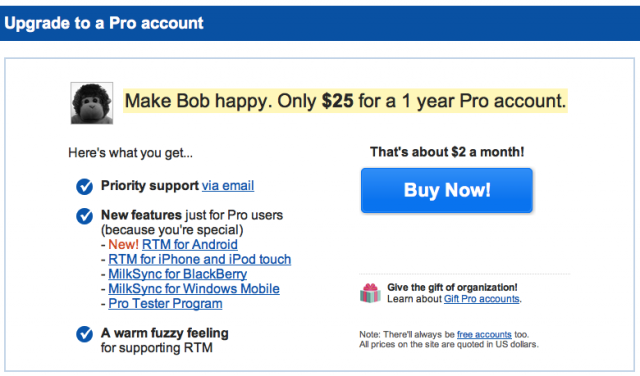Click checkmark icon beside Priority support
The height and width of the screenshot is (376, 640).
pos(84,187)
